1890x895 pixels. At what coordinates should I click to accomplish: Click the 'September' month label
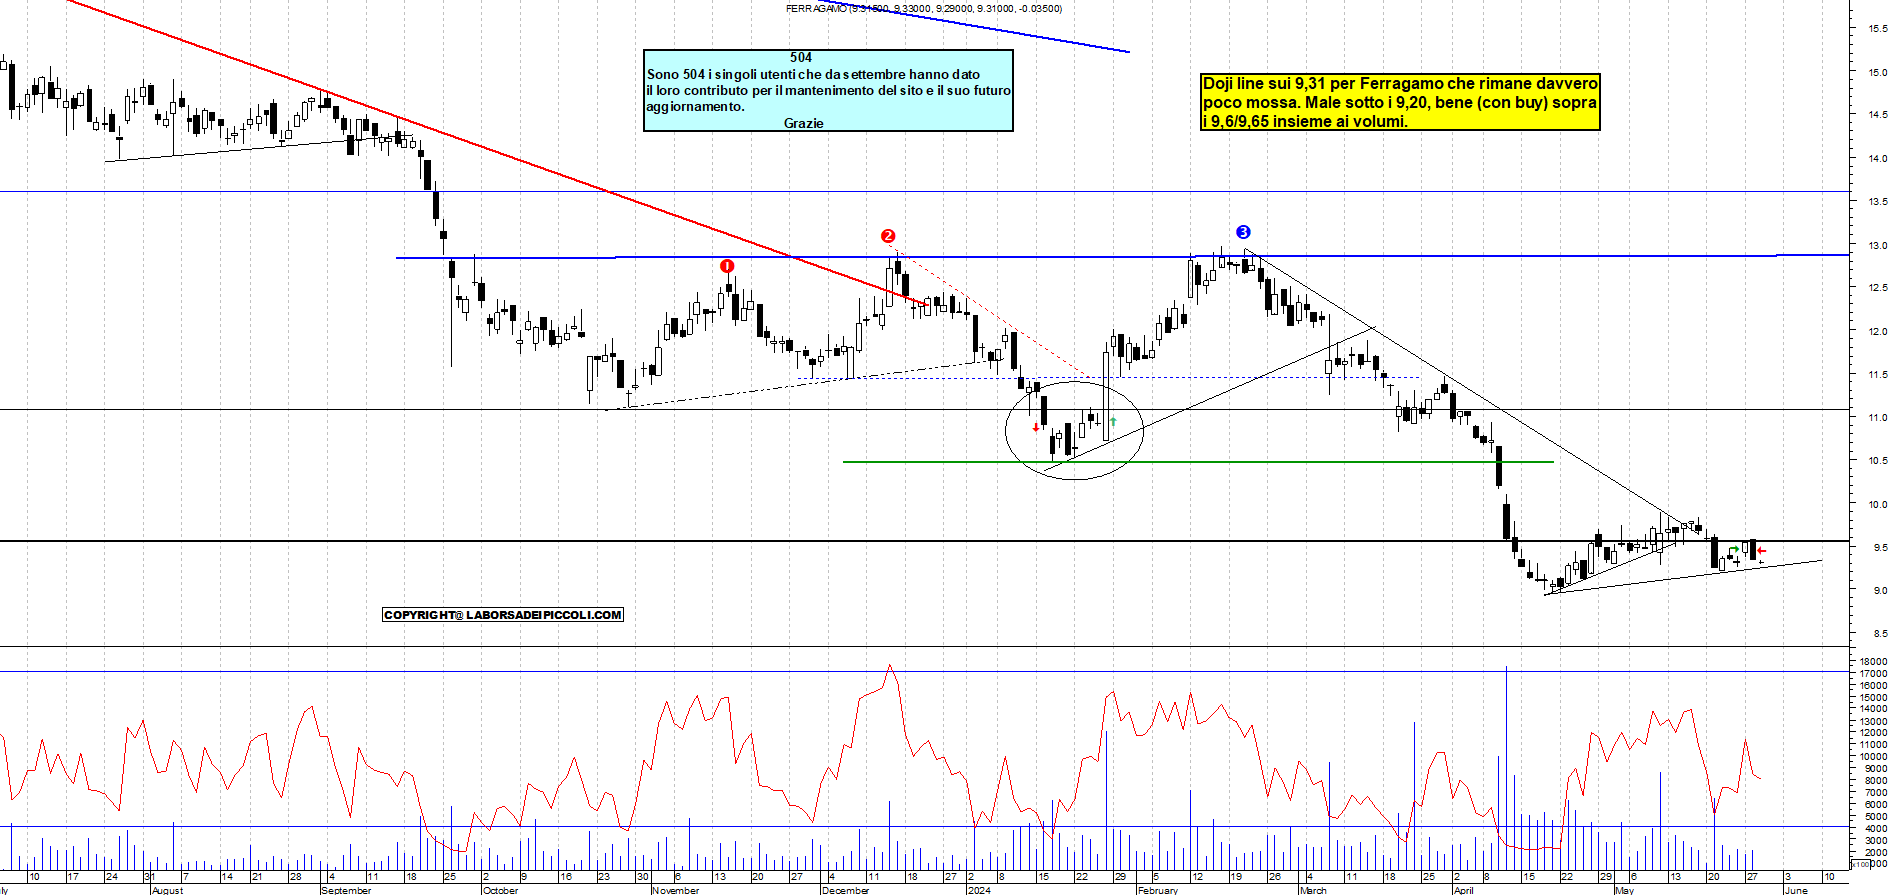[x=346, y=890]
